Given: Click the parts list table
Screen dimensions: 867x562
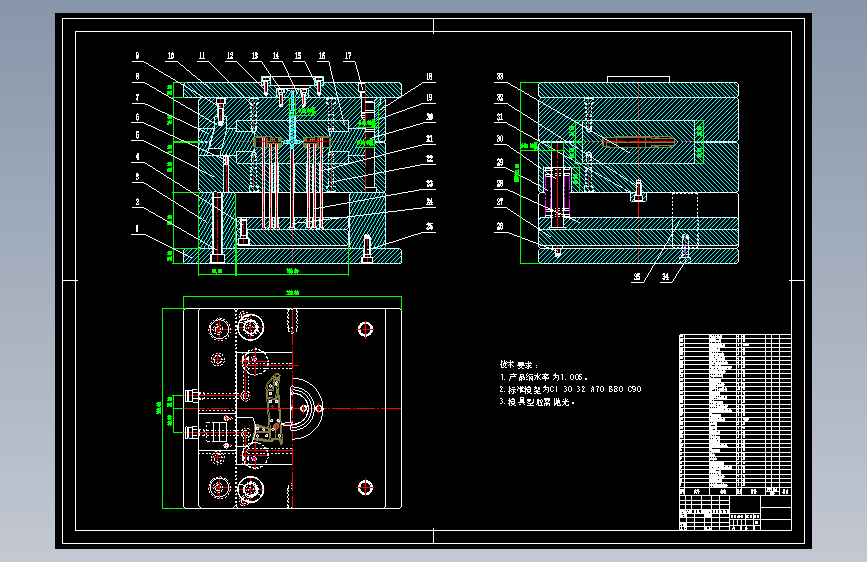Looking at the screenshot, I should click(735, 414).
